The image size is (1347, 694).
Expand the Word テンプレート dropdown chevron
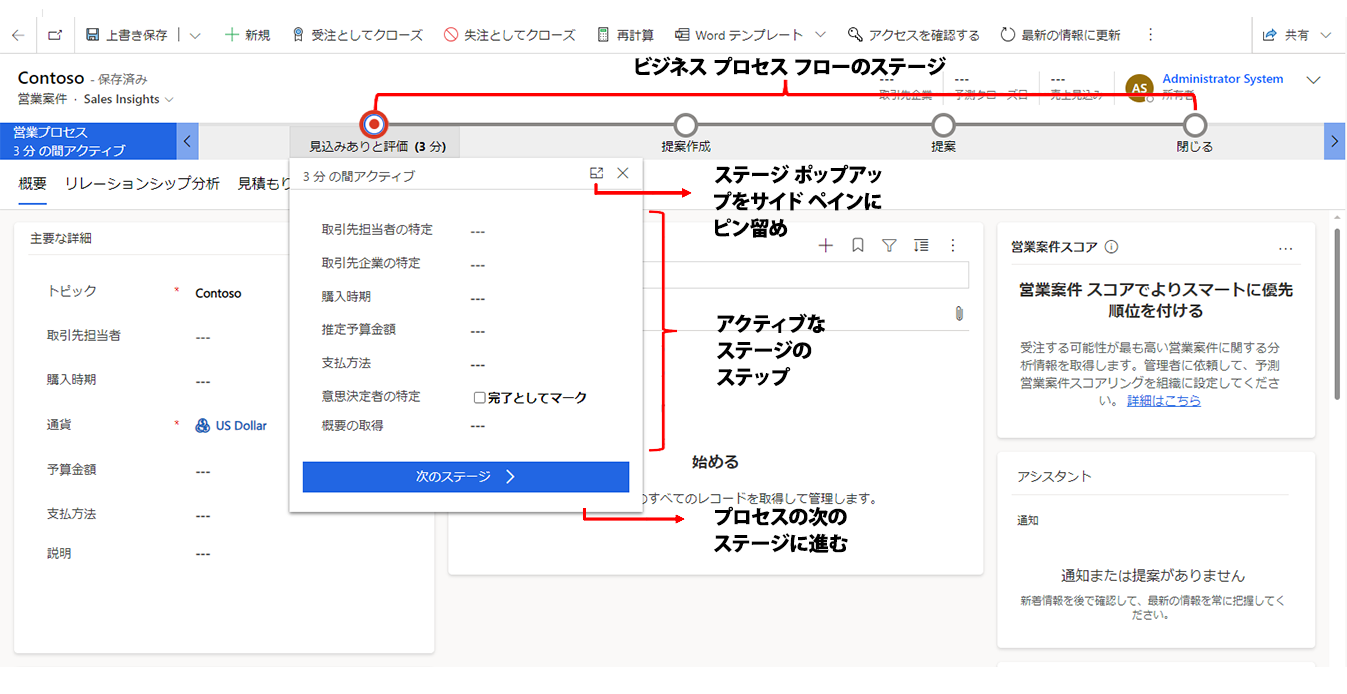[820, 35]
